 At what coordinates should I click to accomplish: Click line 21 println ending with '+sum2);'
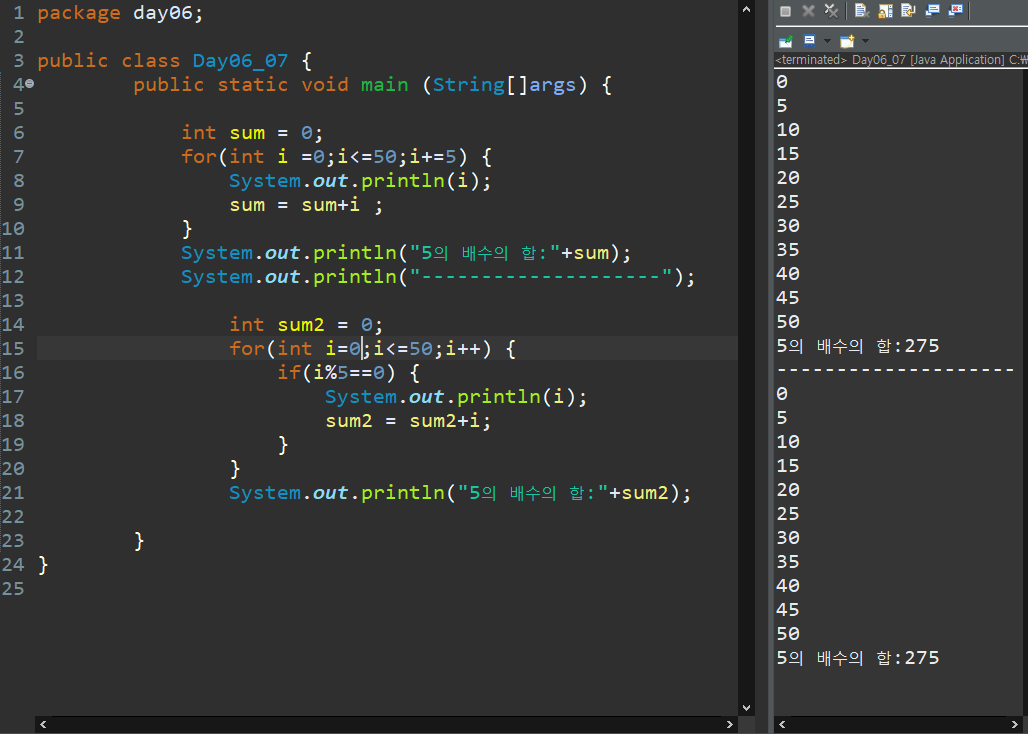click(460, 493)
